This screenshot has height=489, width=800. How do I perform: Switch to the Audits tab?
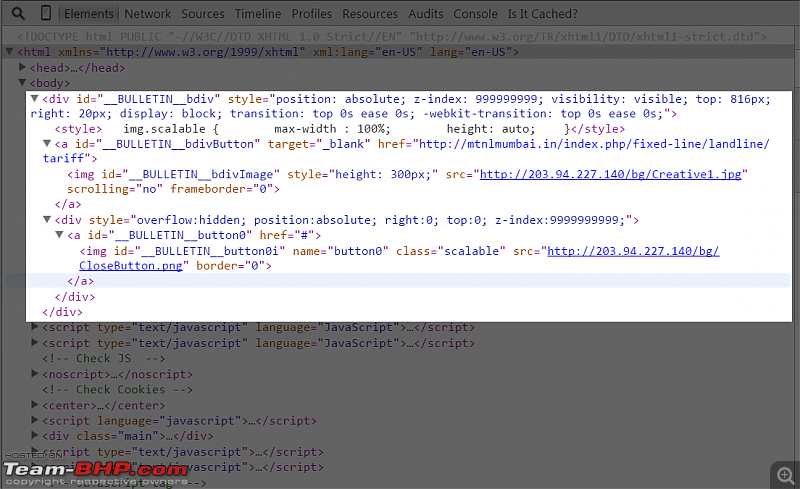[426, 14]
